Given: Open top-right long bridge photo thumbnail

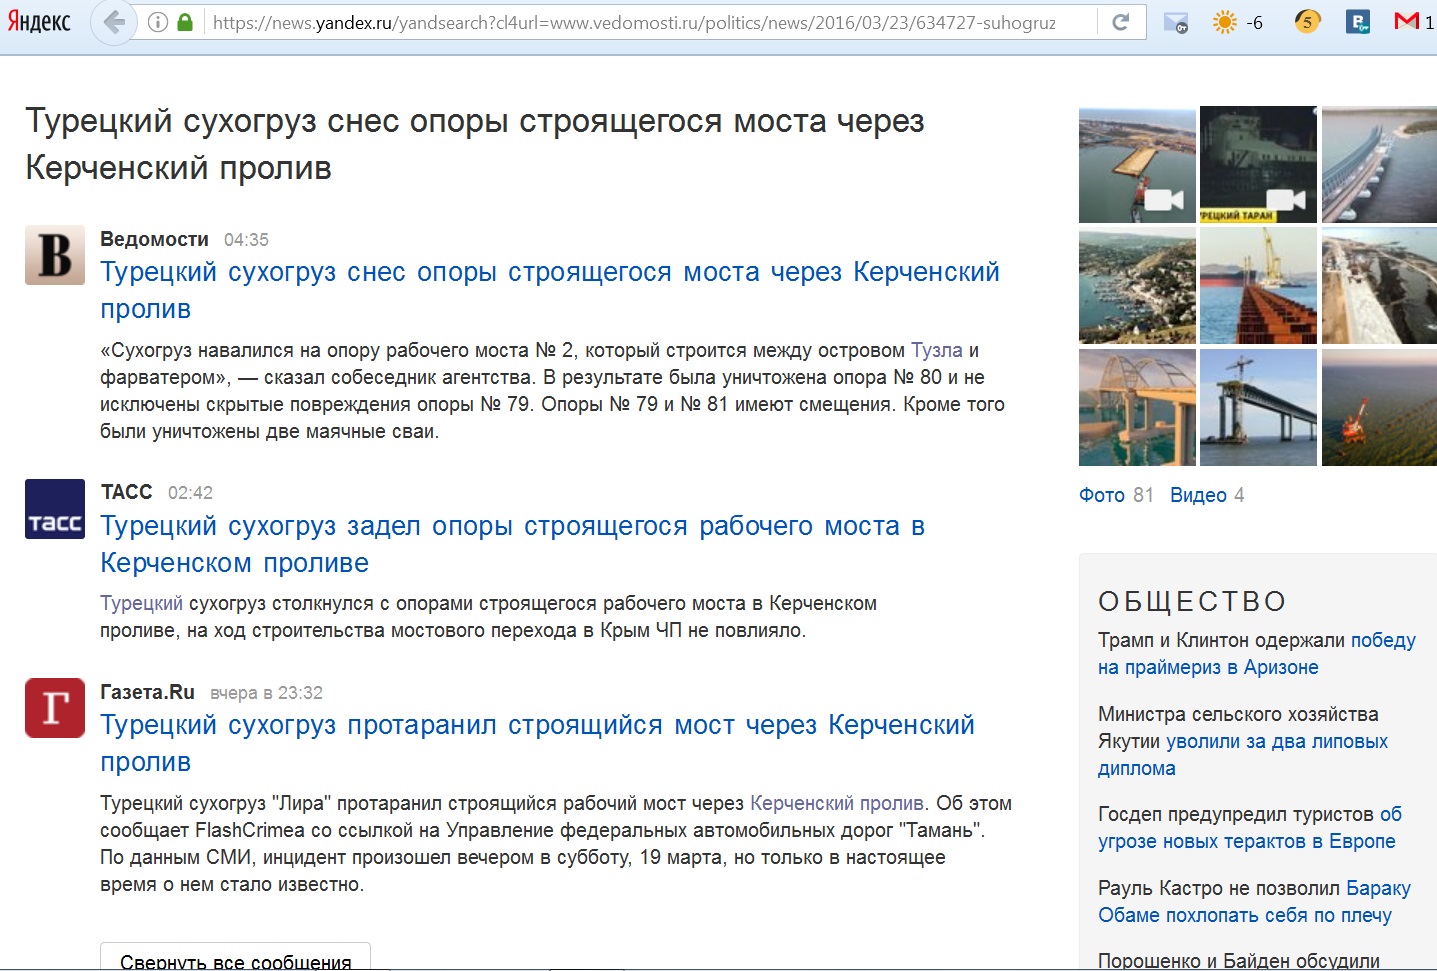Looking at the screenshot, I should coord(1379,164).
